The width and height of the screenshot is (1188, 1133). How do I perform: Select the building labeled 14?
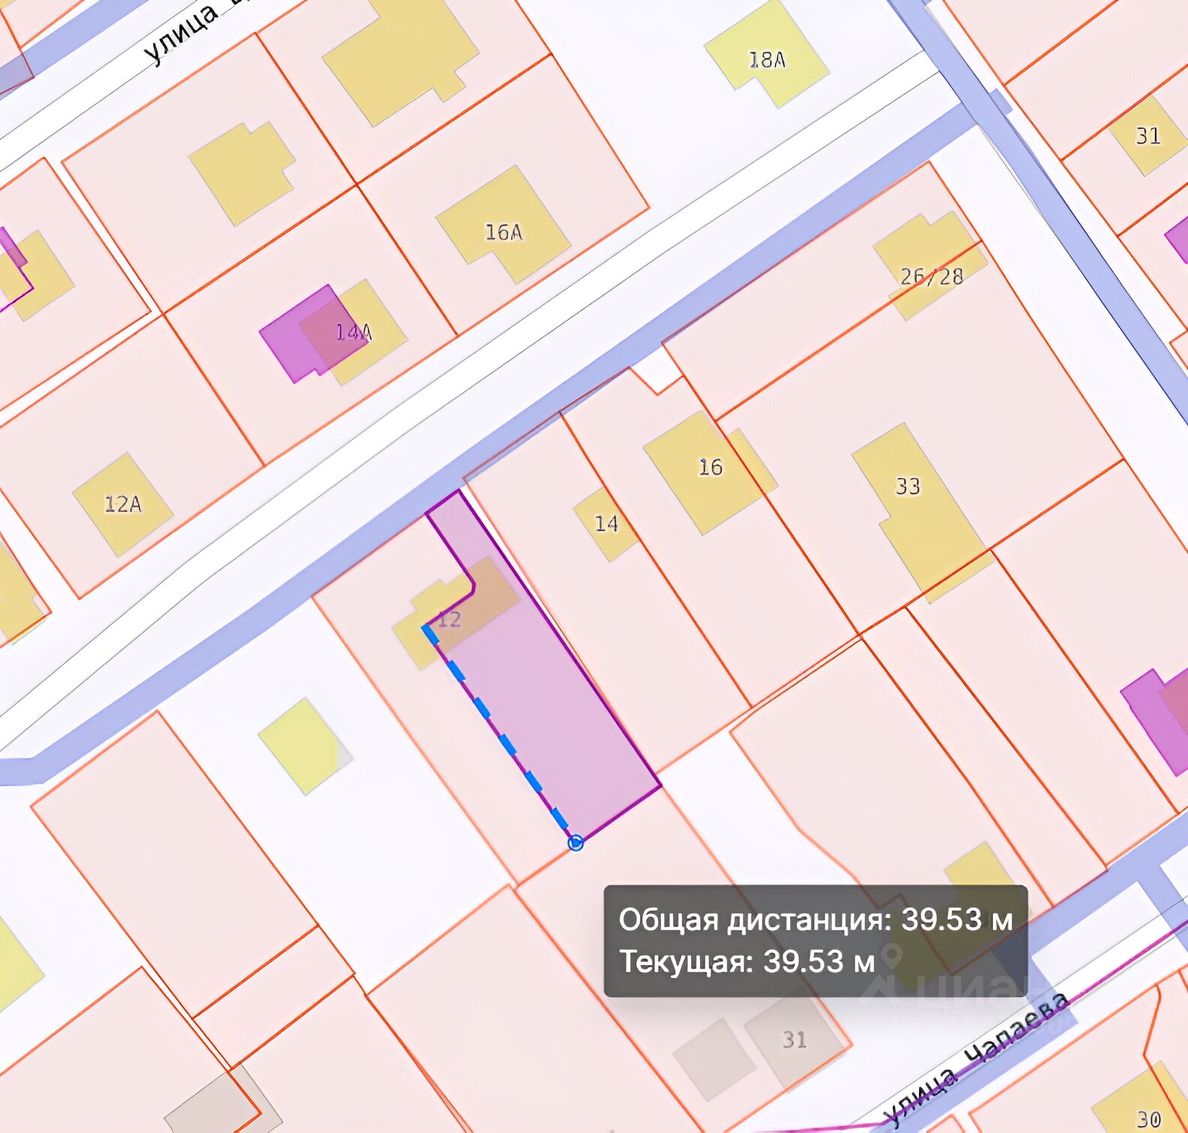click(605, 524)
